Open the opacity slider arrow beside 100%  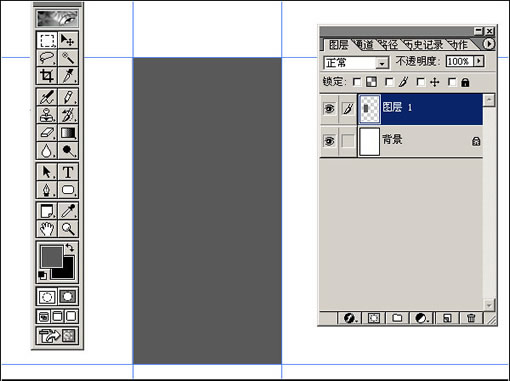pyautogui.click(x=479, y=61)
